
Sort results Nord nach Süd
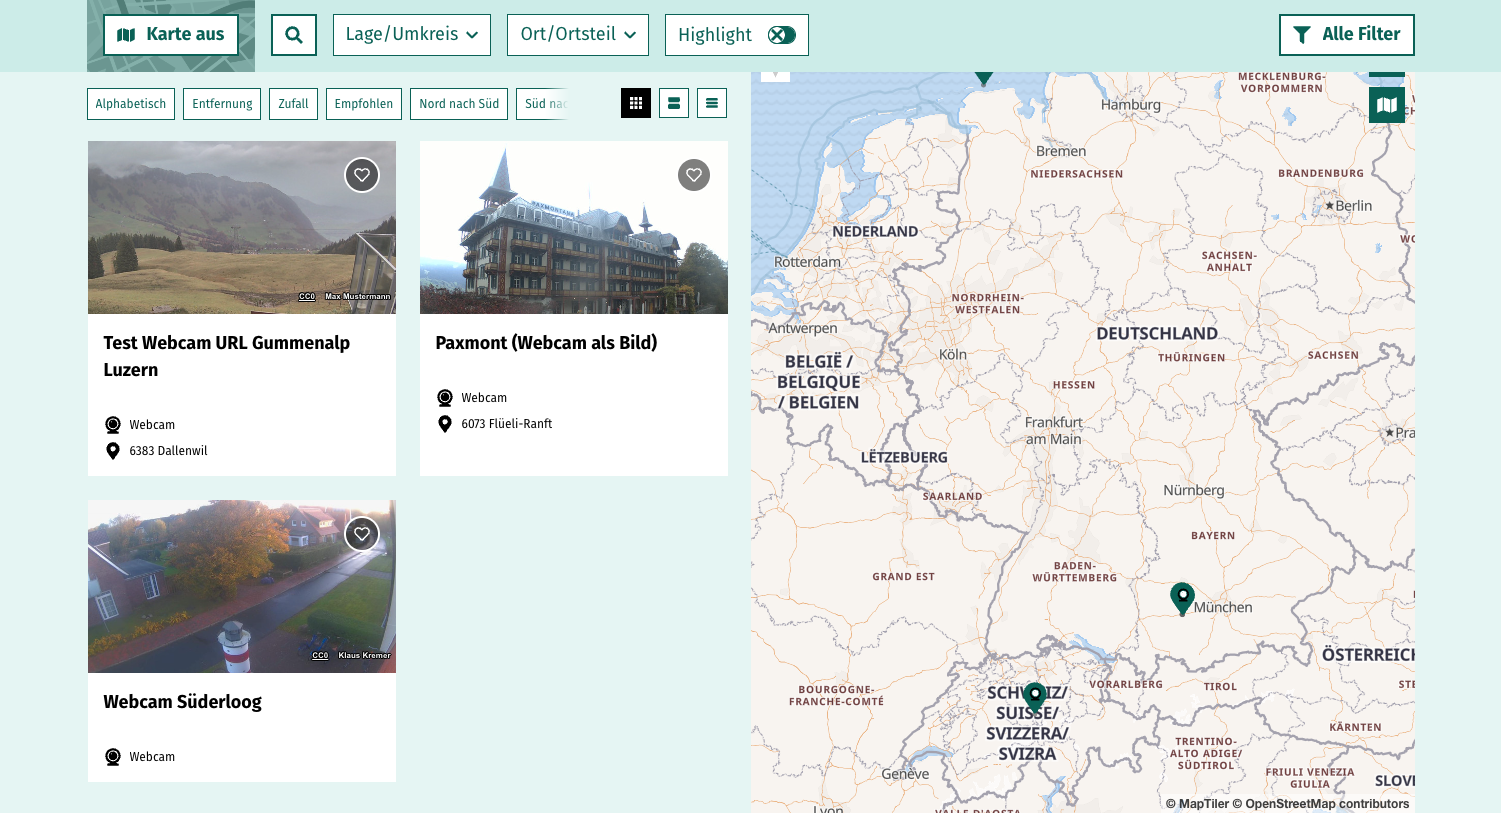pos(459,104)
